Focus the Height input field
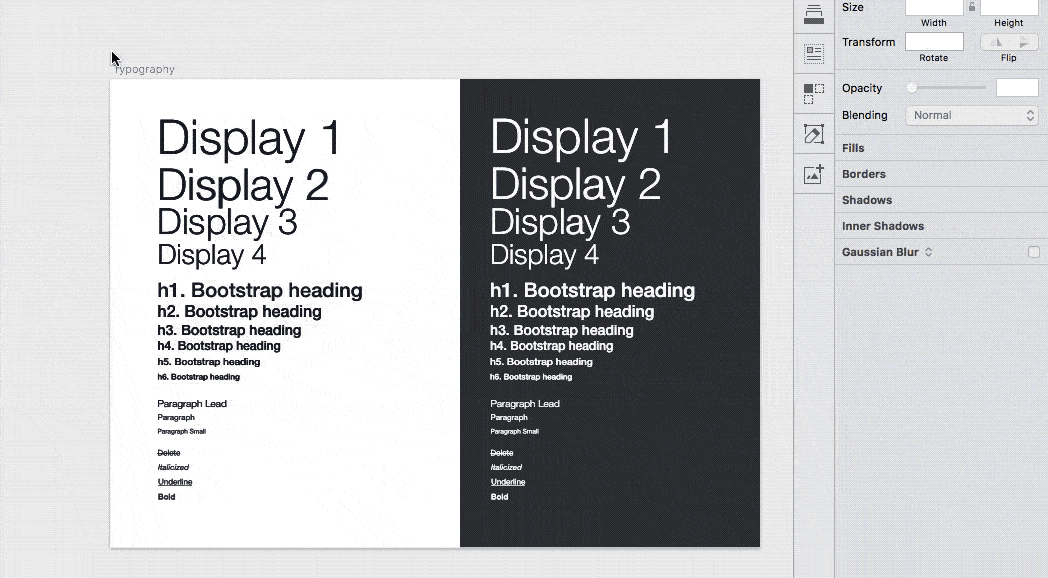This screenshot has height=578, width=1048. 1009,7
